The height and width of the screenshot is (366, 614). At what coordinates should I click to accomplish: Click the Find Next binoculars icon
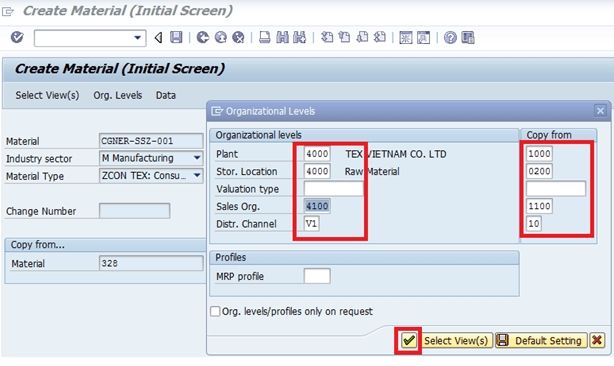300,38
